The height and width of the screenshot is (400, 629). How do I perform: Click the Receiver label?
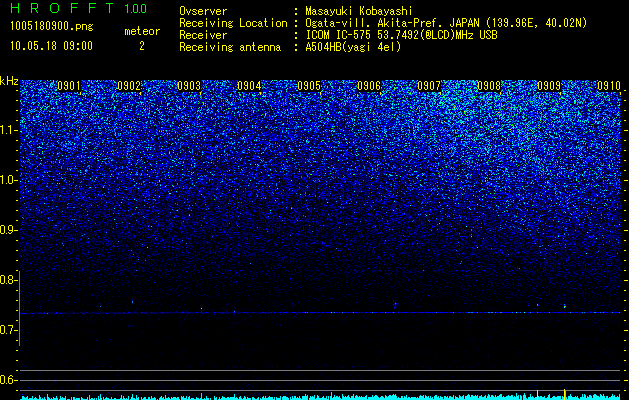coord(203,35)
